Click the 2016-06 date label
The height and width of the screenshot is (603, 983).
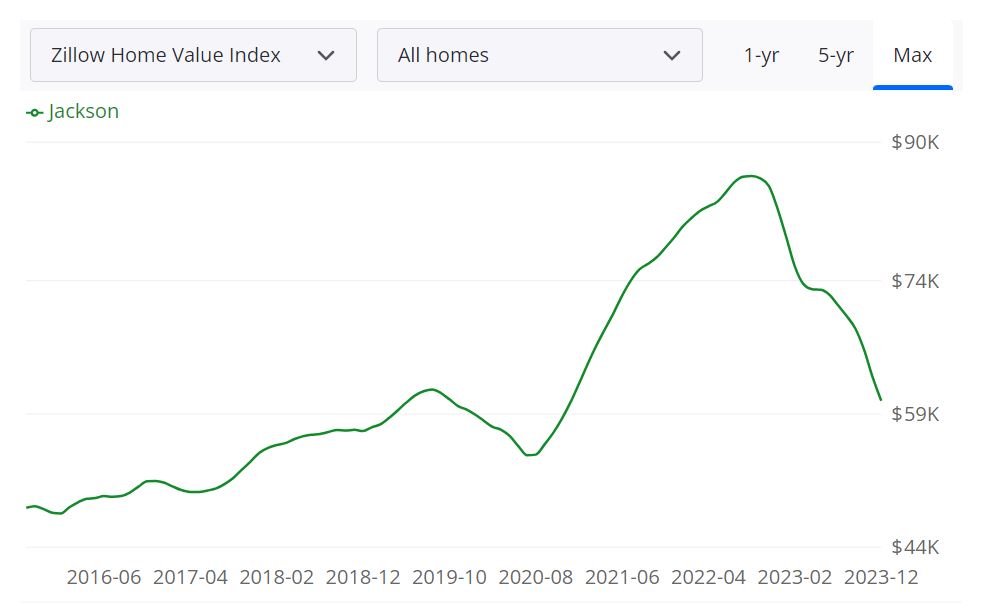[x=104, y=577]
